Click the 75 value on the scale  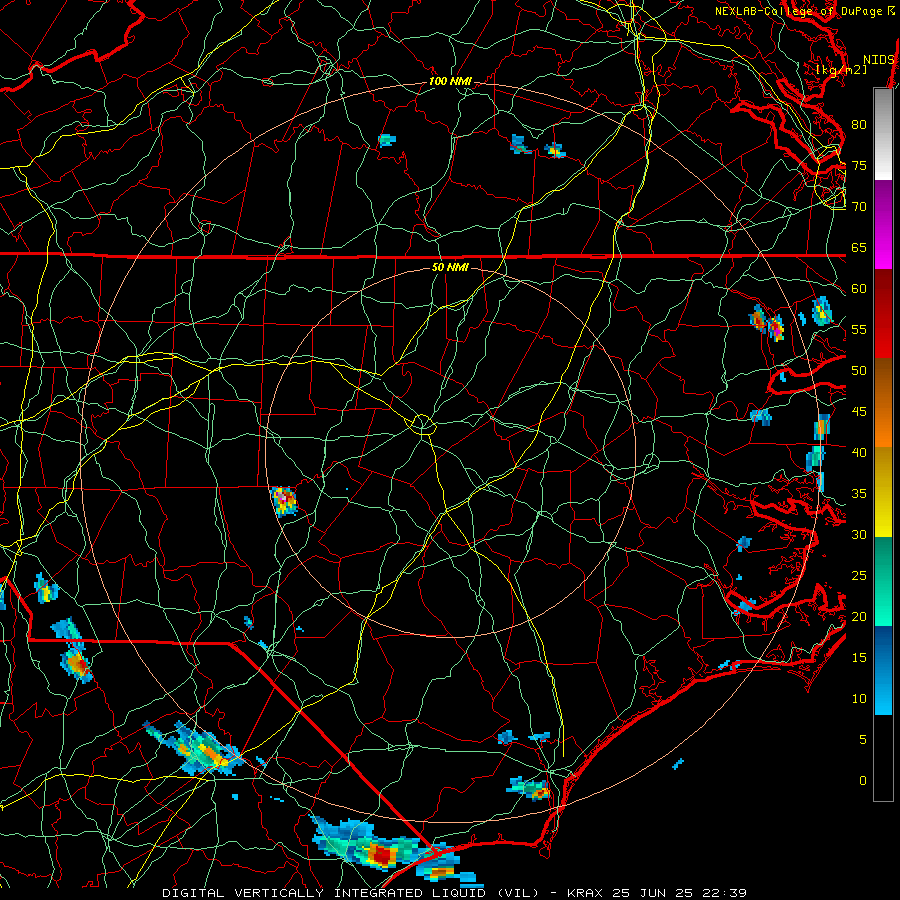[x=859, y=165]
